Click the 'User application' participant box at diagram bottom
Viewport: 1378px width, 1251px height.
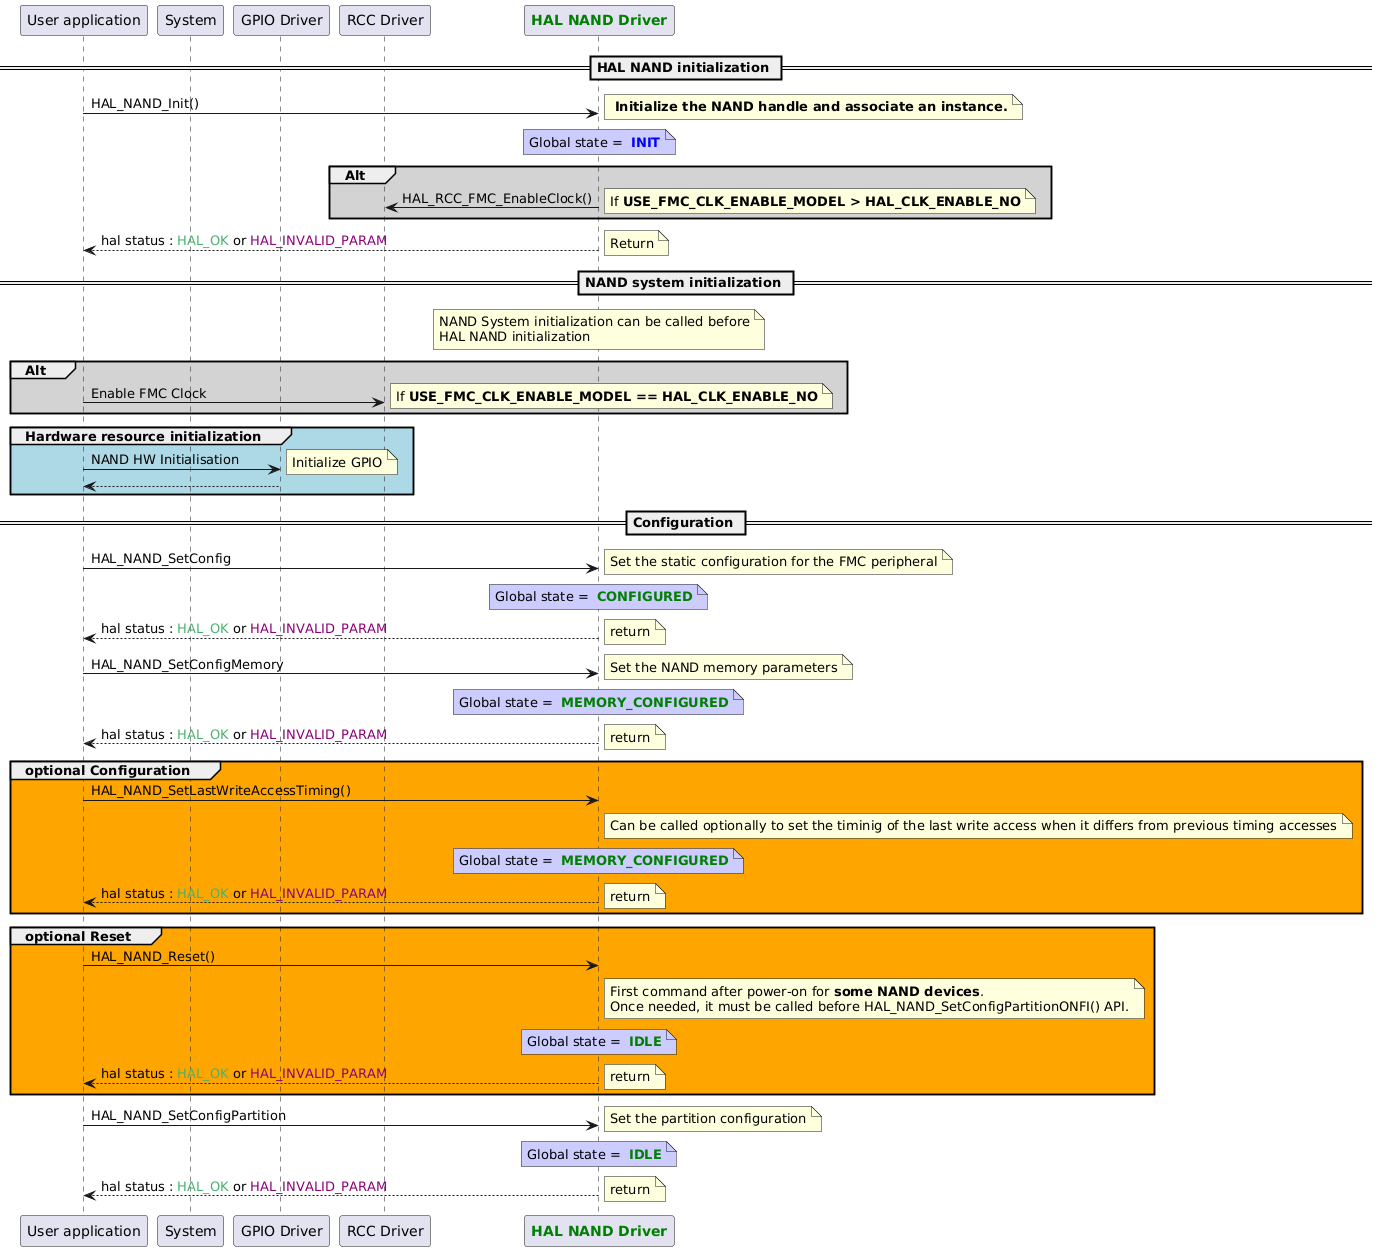click(x=84, y=1231)
